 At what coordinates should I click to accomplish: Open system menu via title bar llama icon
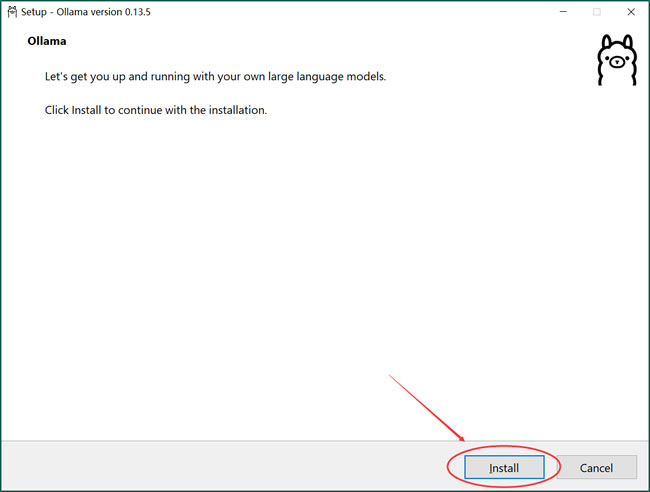[11, 12]
